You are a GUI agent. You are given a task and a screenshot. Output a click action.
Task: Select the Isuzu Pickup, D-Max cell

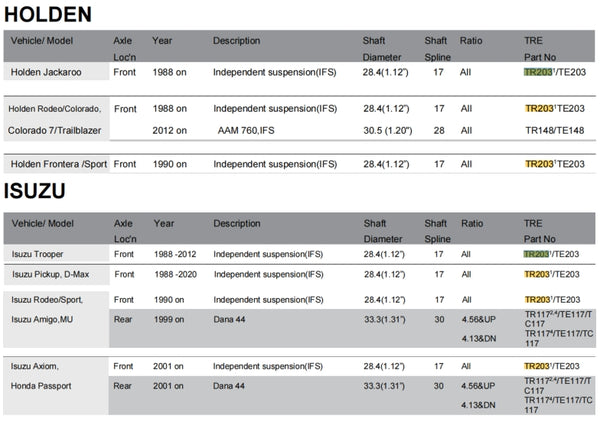point(54,274)
